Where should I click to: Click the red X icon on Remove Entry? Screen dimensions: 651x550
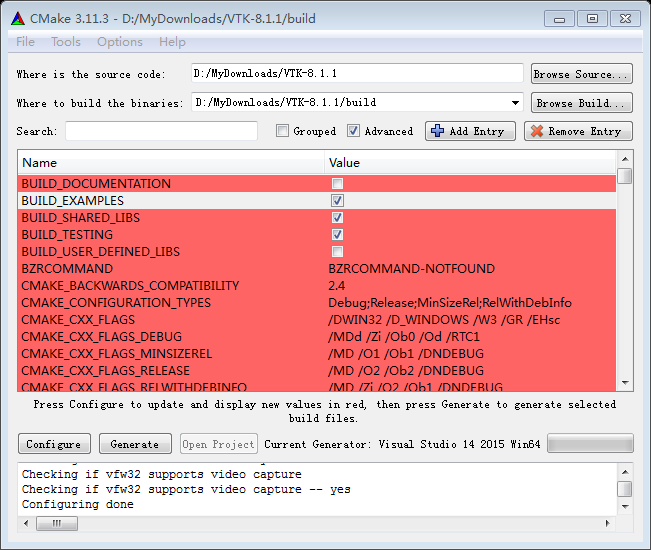(x=537, y=131)
